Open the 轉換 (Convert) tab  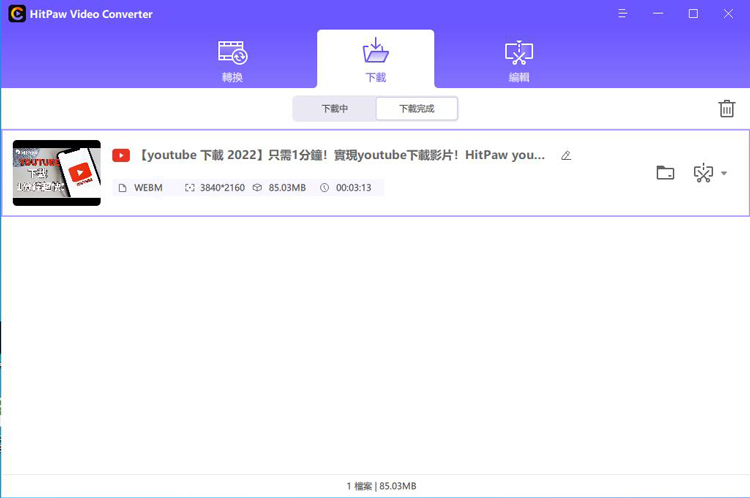coord(232,61)
